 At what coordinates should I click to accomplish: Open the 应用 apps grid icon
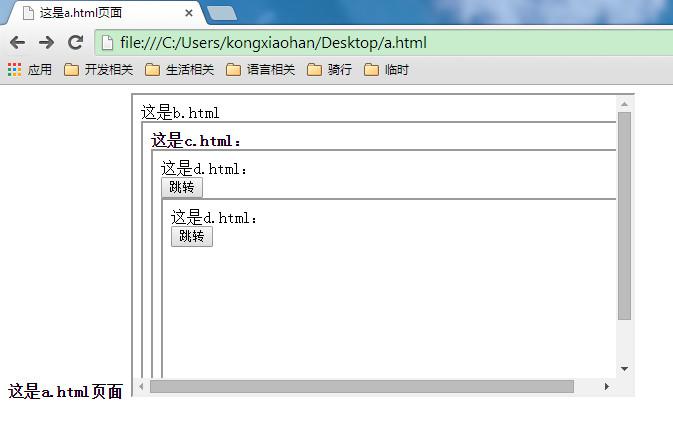click(x=15, y=70)
